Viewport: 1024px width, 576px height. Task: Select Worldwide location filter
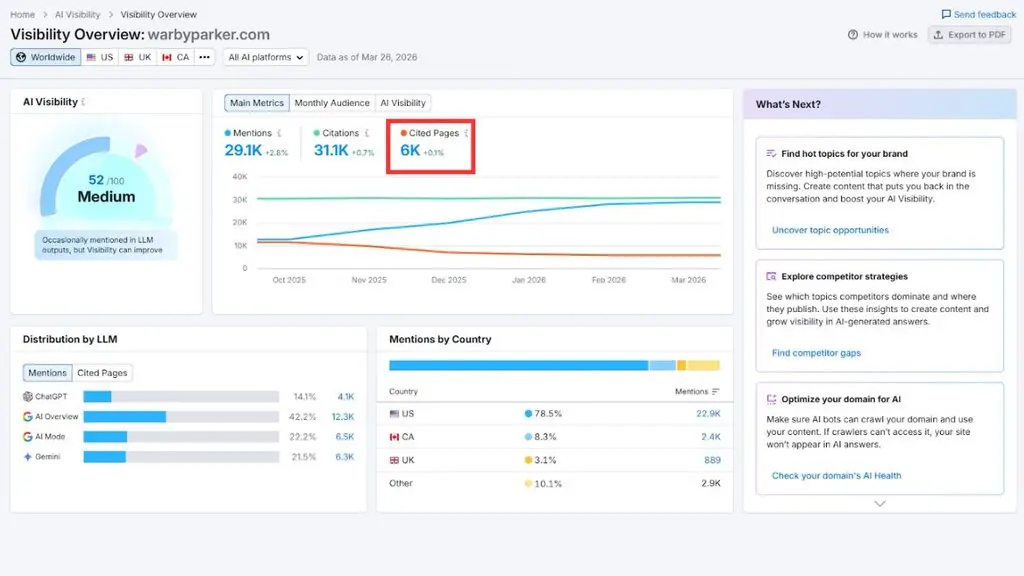point(46,57)
